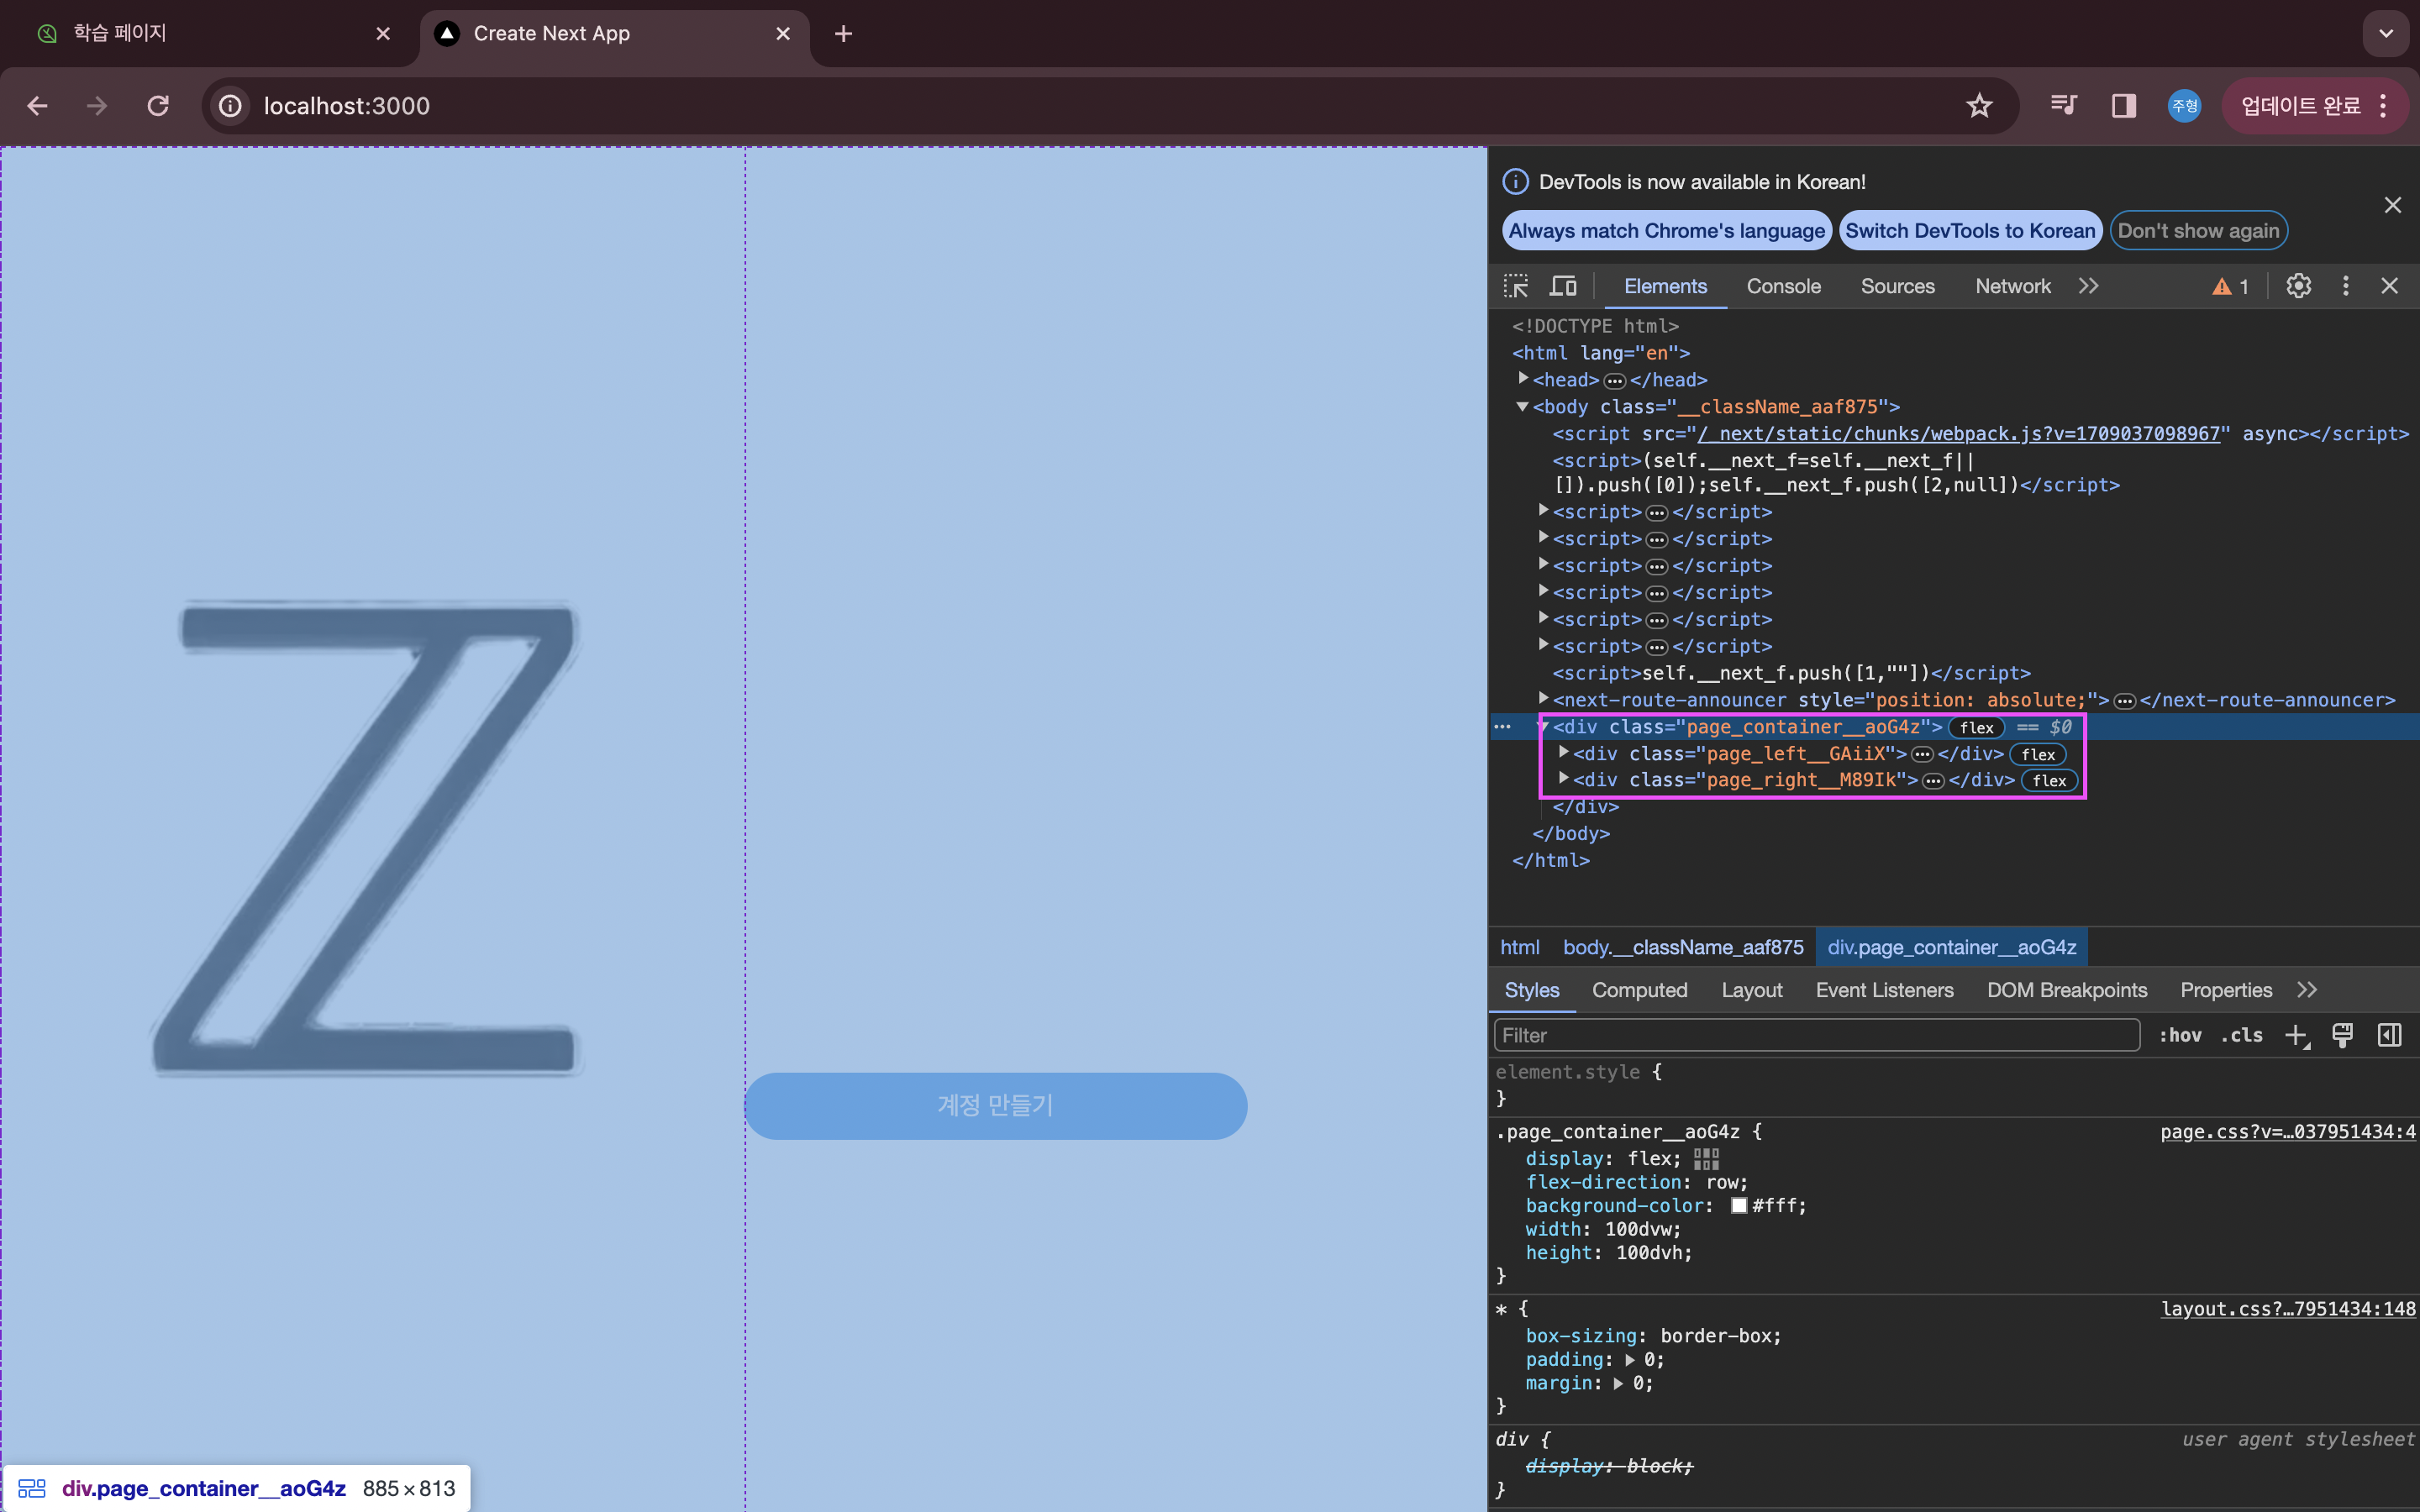Show more styles pane tabs chevron
The height and width of the screenshot is (1512, 2420).
point(2307,990)
